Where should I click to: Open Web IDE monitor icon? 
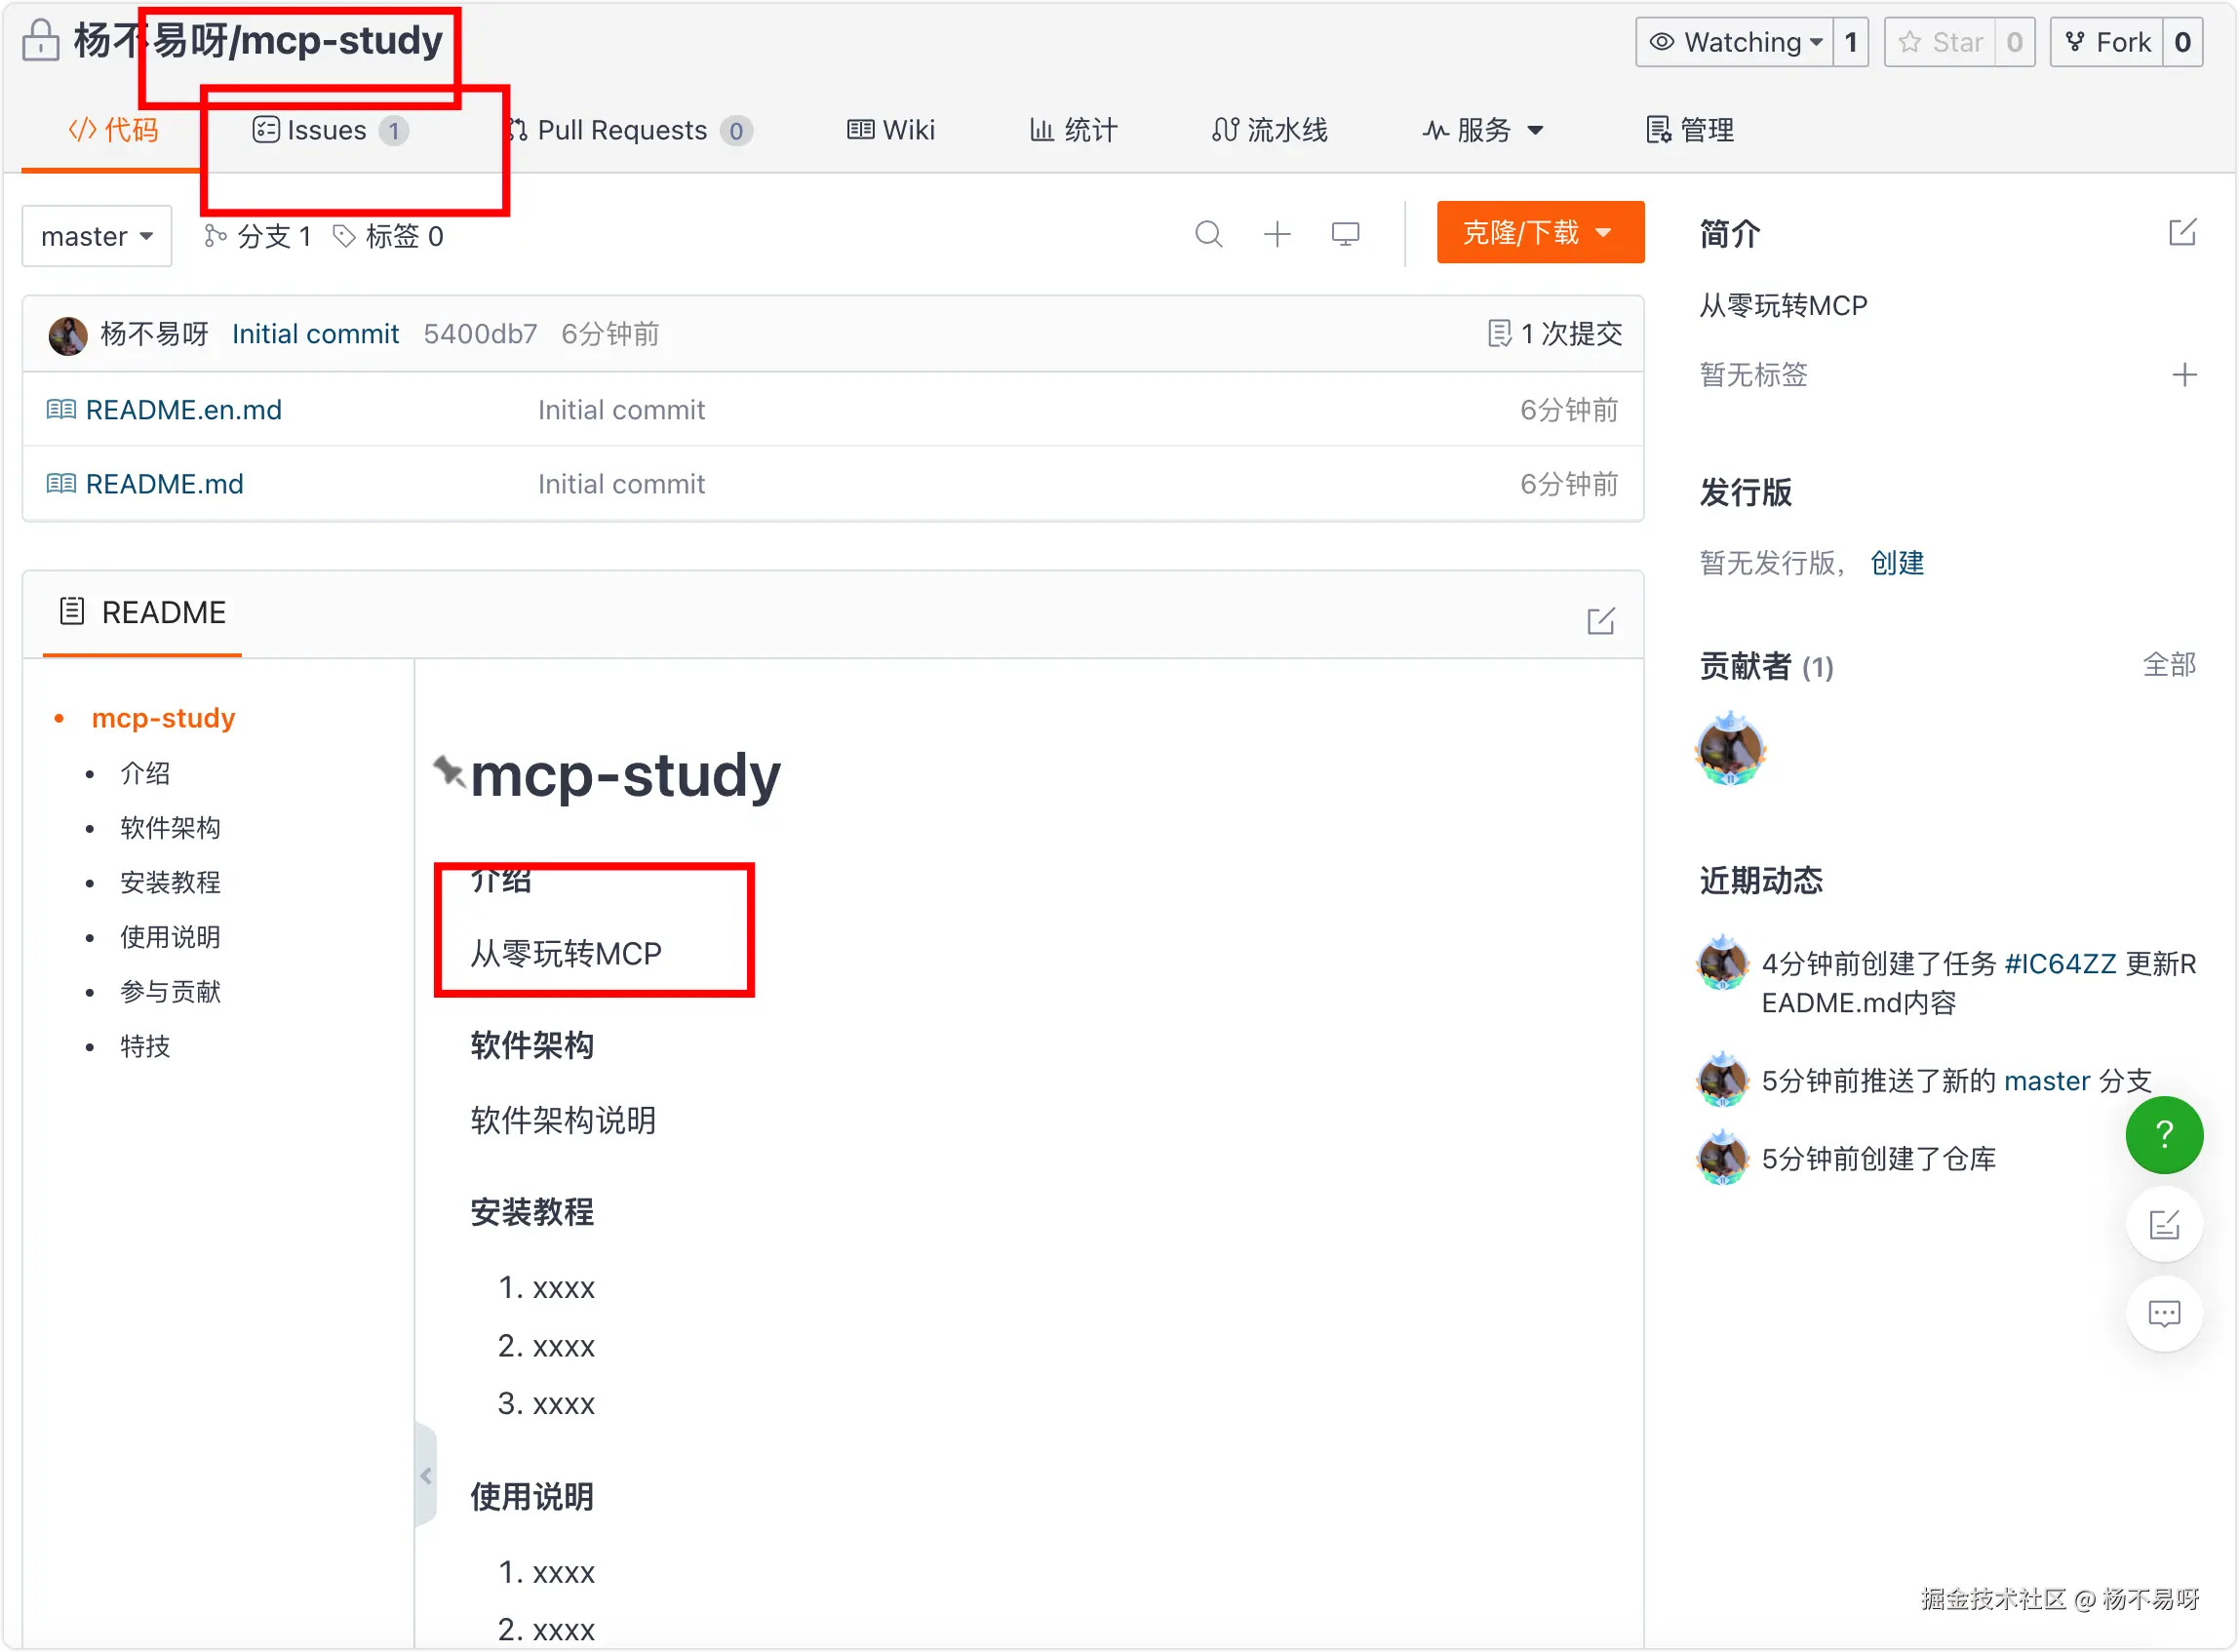point(1345,234)
